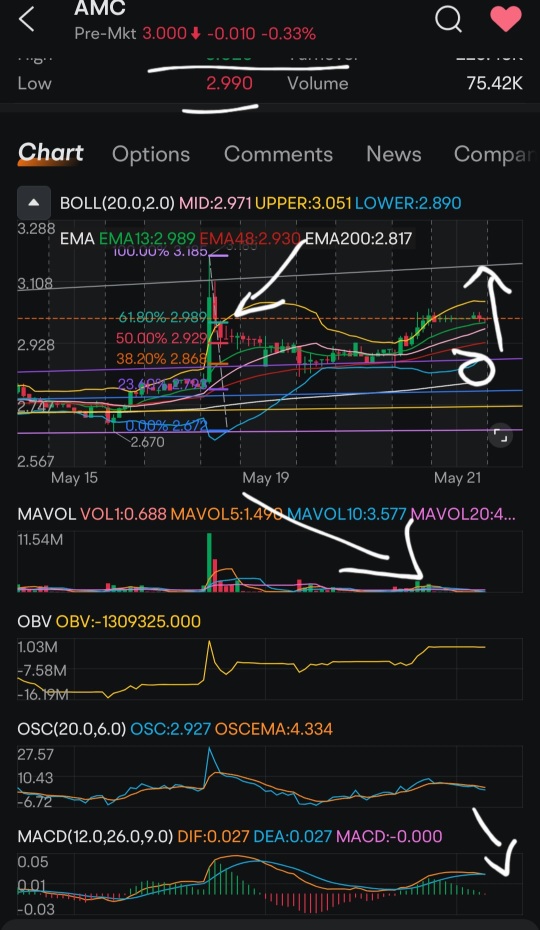Screen dimensions: 540x930
Task: Tap the UPPER:3.051 Bollinger value
Action: (x=303, y=203)
